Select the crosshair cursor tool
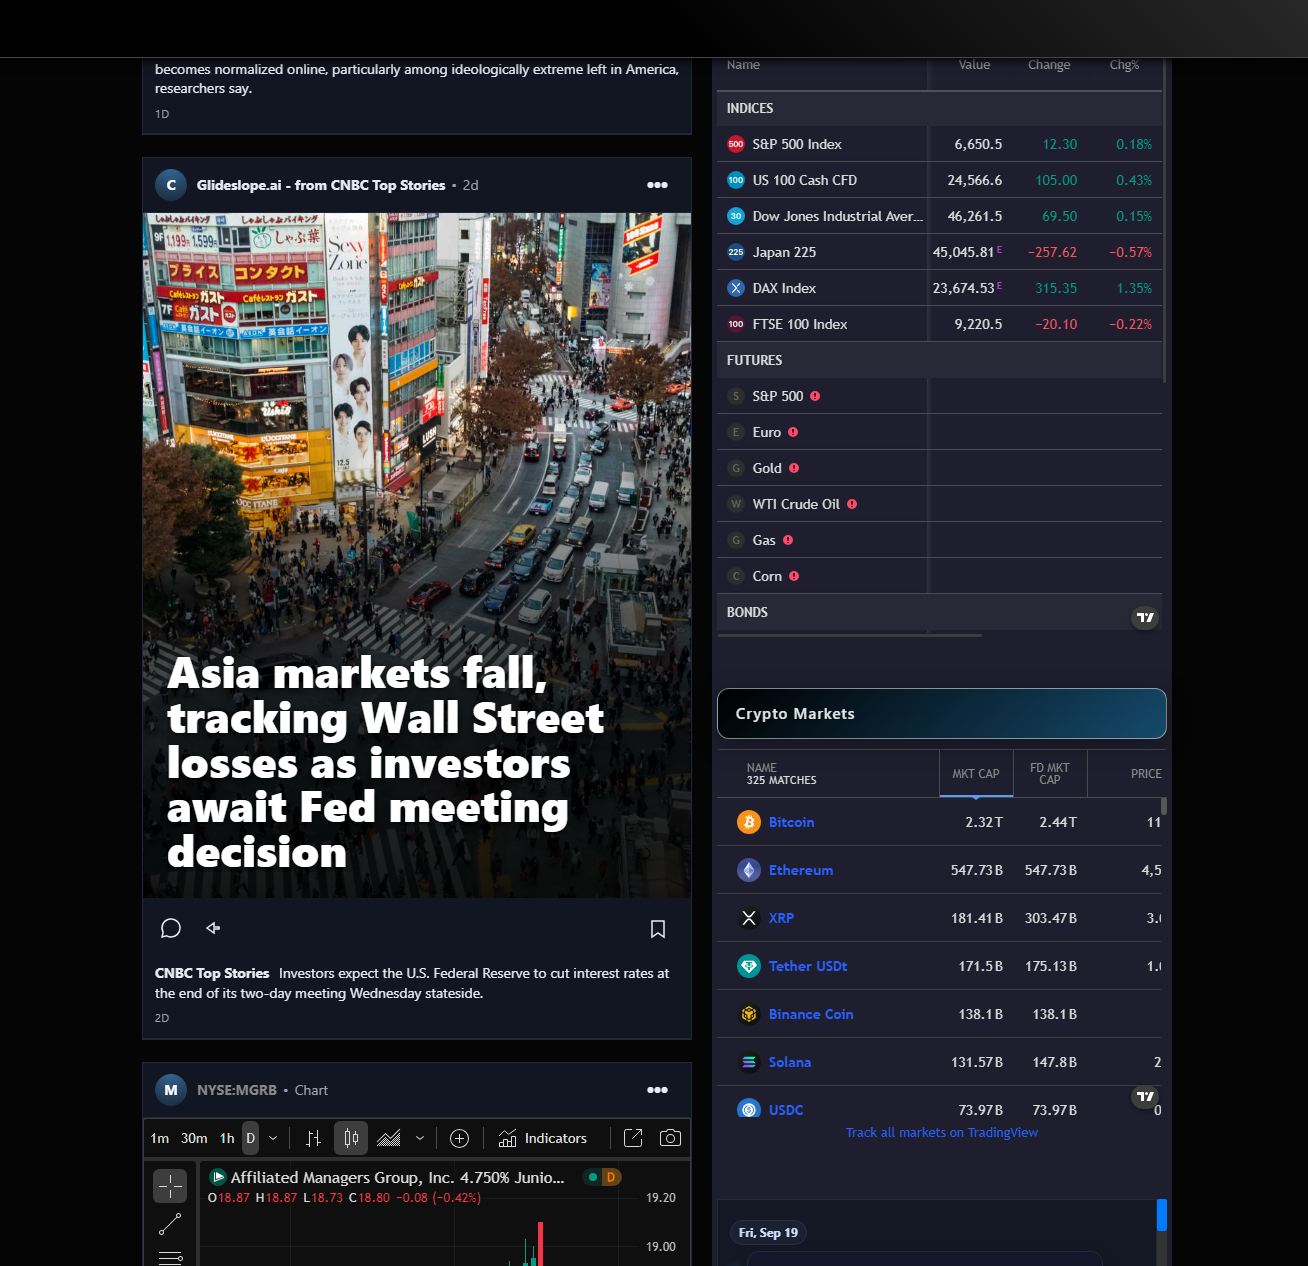The height and width of the screenshot is (1266, 1308). [x=170, y=1186]
